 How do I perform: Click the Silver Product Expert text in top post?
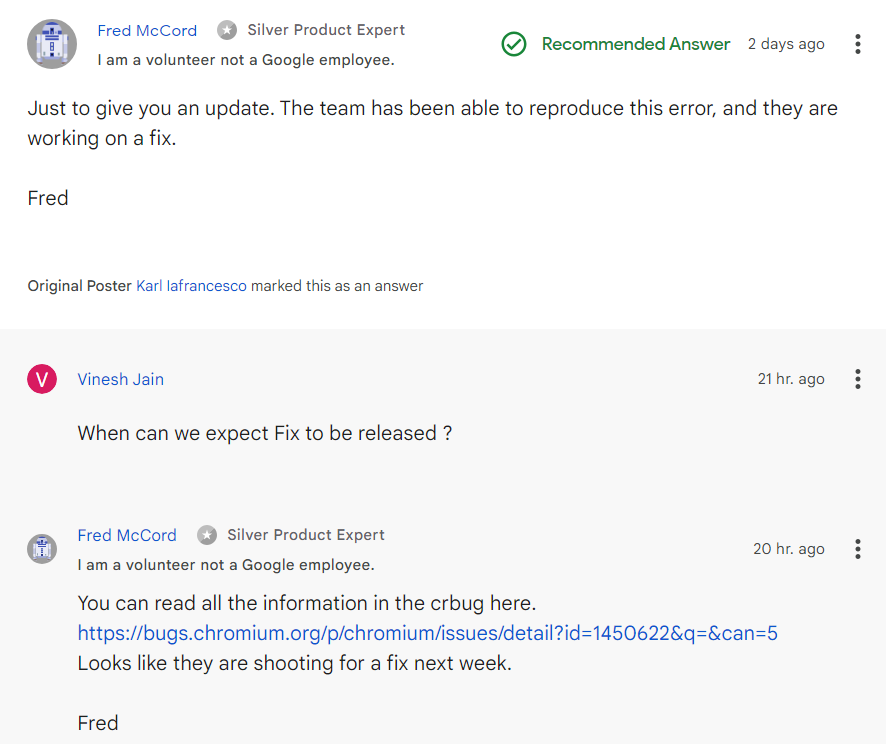(x=326, y=30)
